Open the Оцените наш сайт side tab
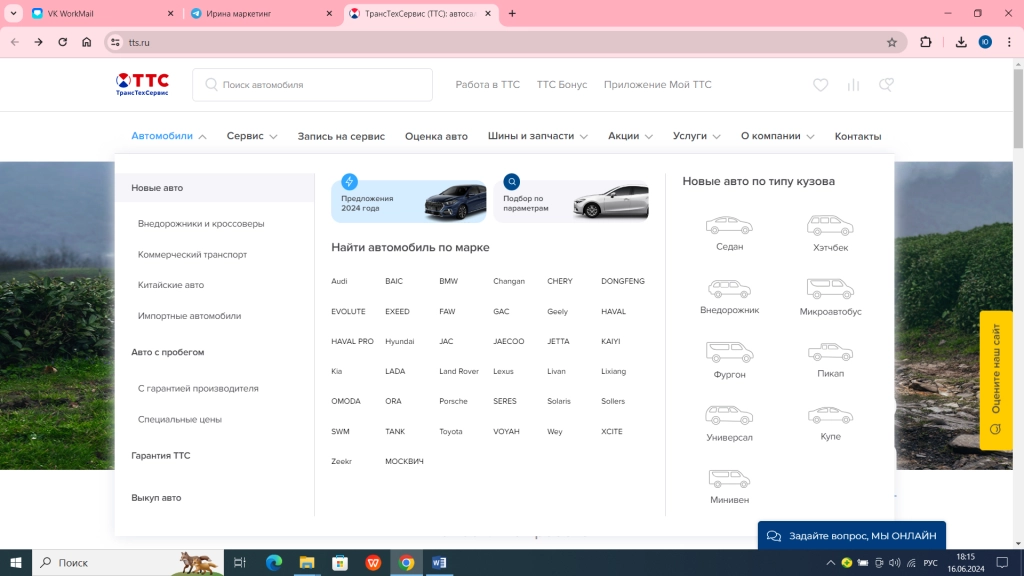The height and width of the screenshot is (576, 1024). 996,379
